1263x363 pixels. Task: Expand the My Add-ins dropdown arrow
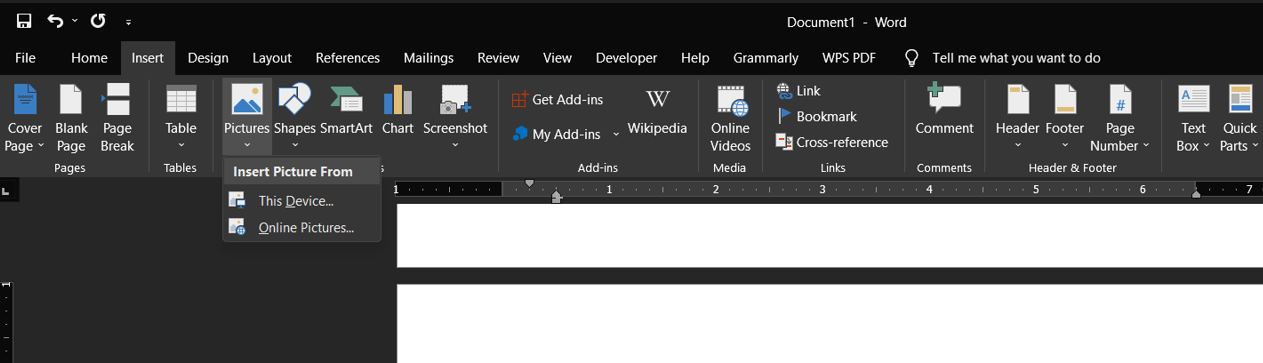click(x=616, y=134)
